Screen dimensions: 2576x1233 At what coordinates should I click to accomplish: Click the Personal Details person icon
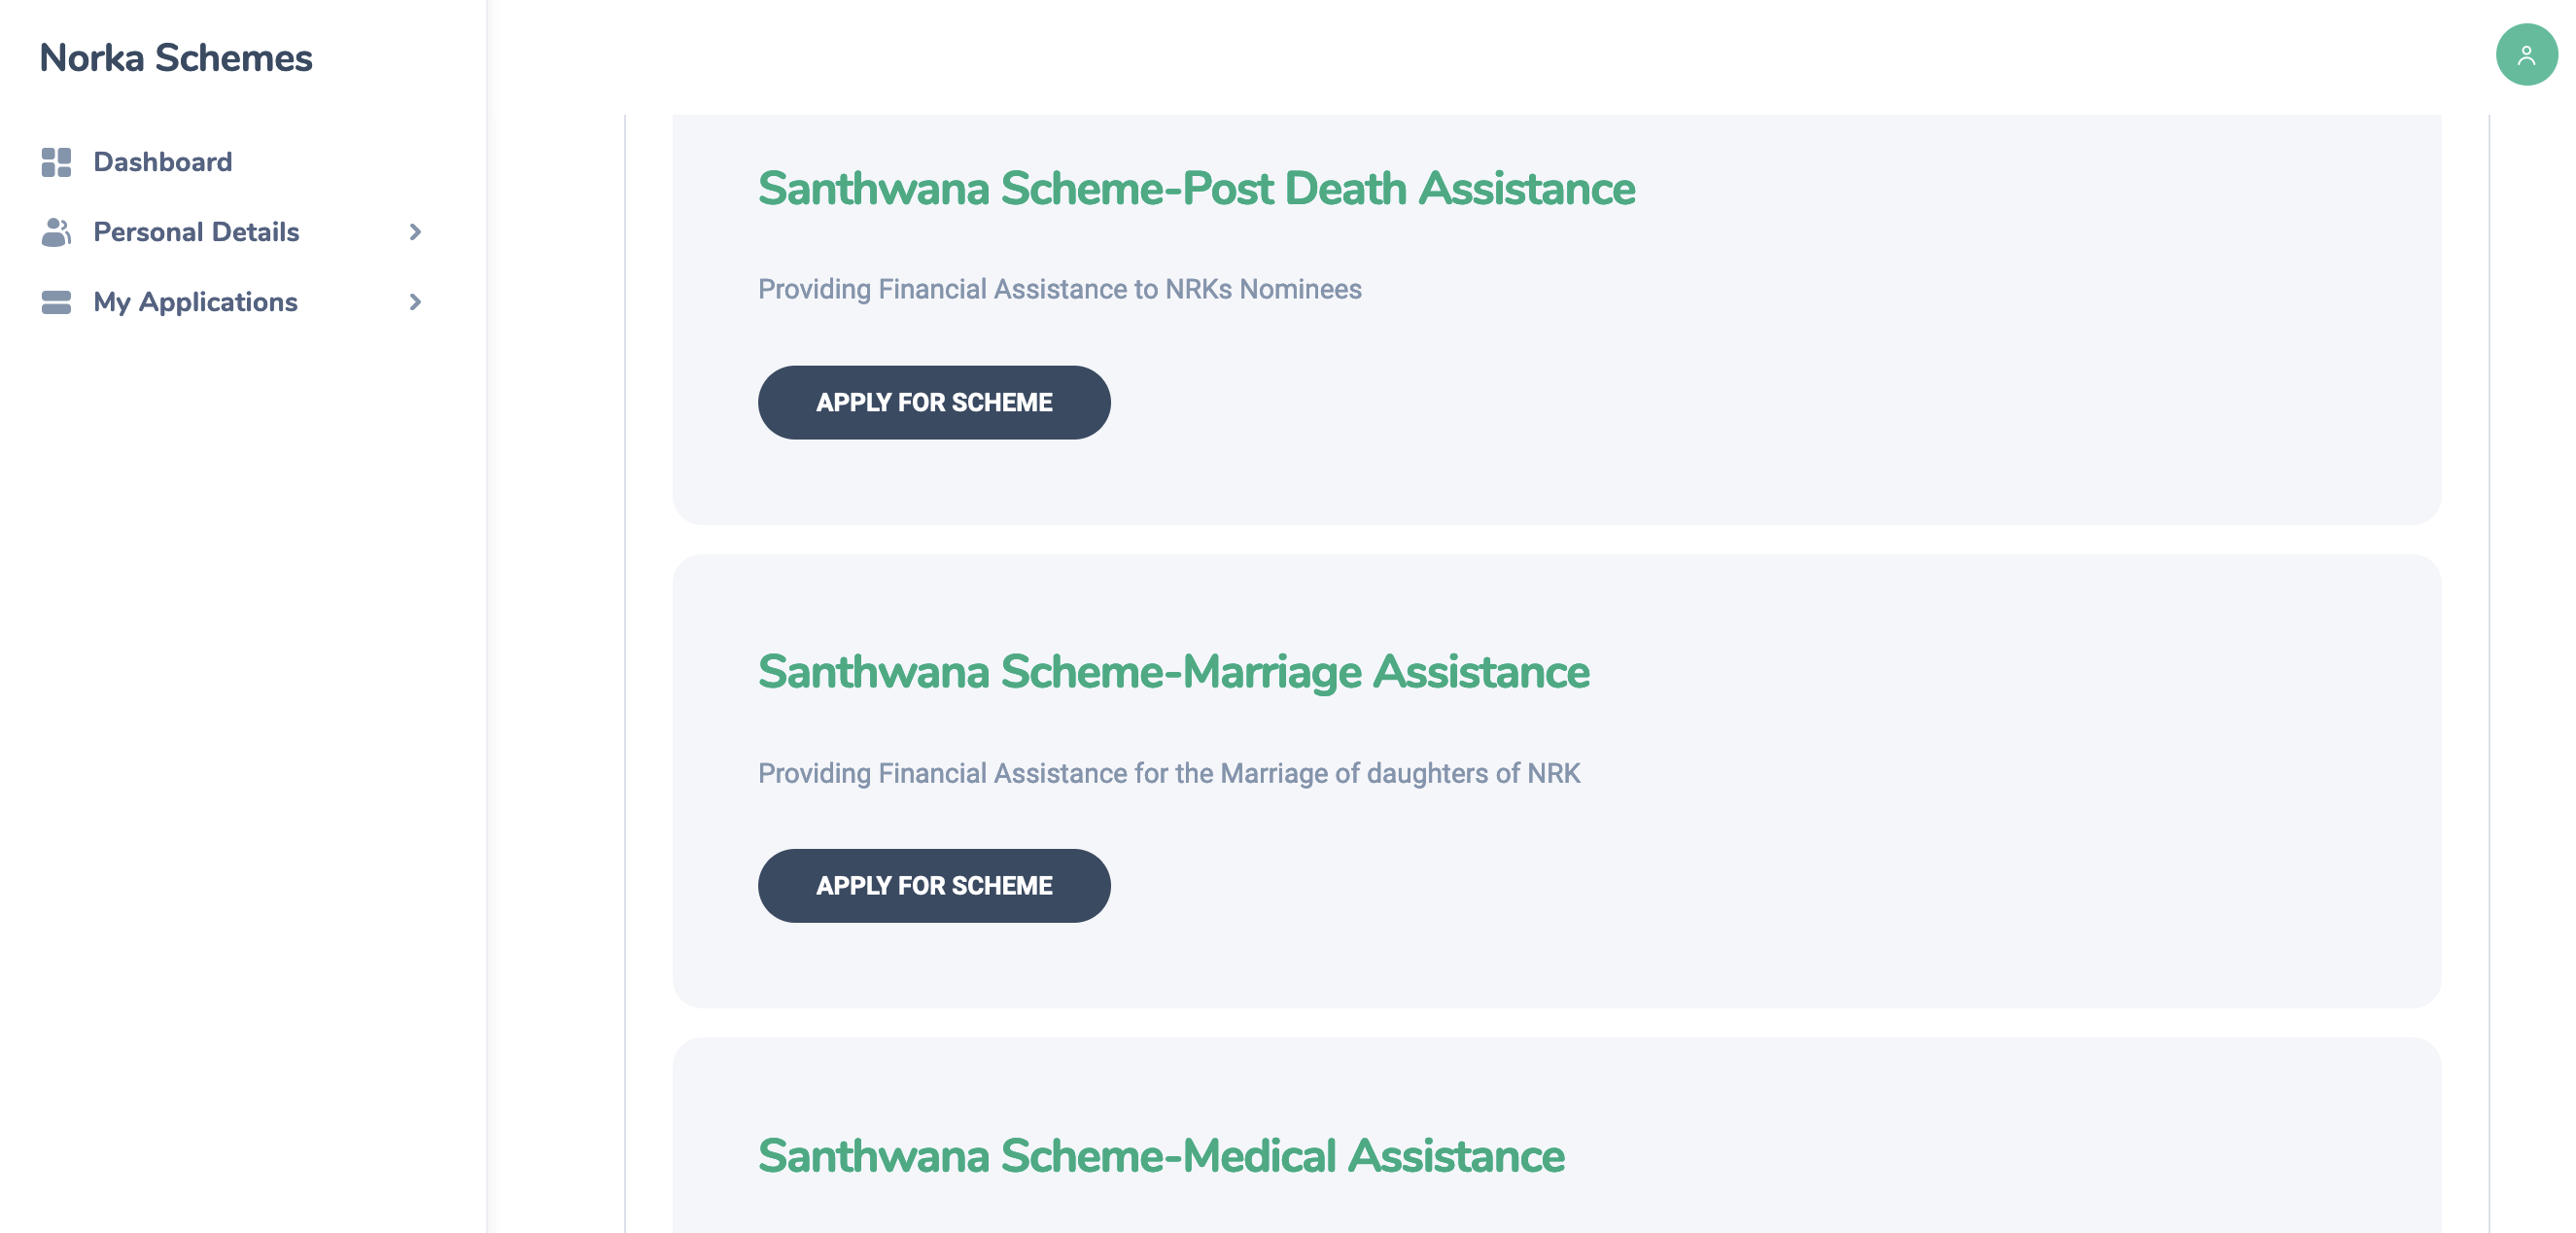click(x=57, y=231)
